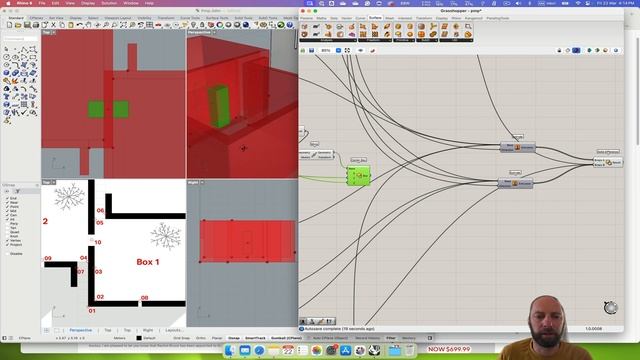Open Finder from the Dock
Screen dimensions: 640x360
point(230,350)
